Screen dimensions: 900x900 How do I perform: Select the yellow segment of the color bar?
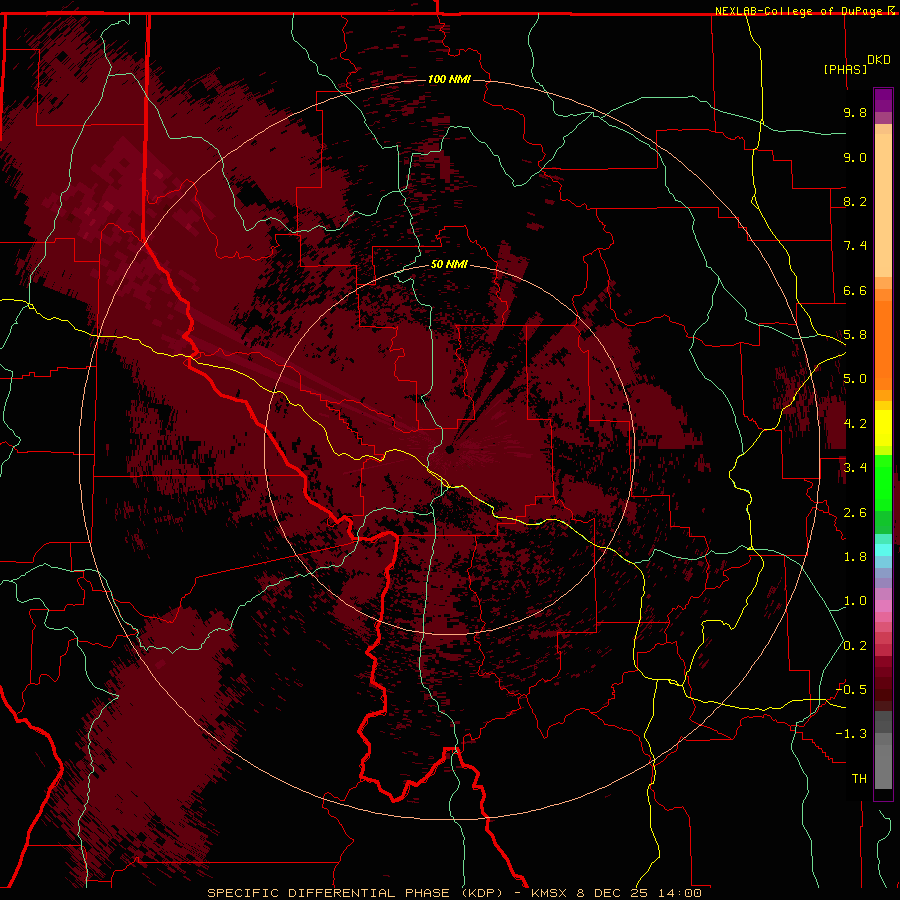tap(883, 428)
